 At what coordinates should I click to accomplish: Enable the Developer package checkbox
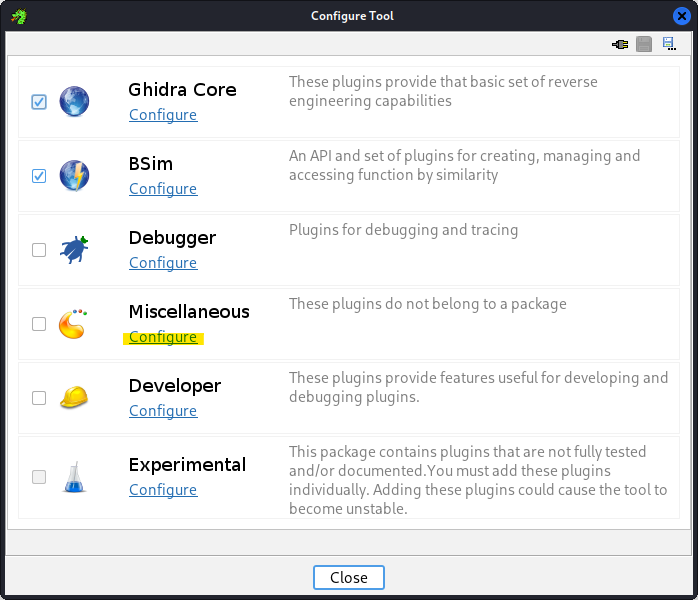pos(39,398)
